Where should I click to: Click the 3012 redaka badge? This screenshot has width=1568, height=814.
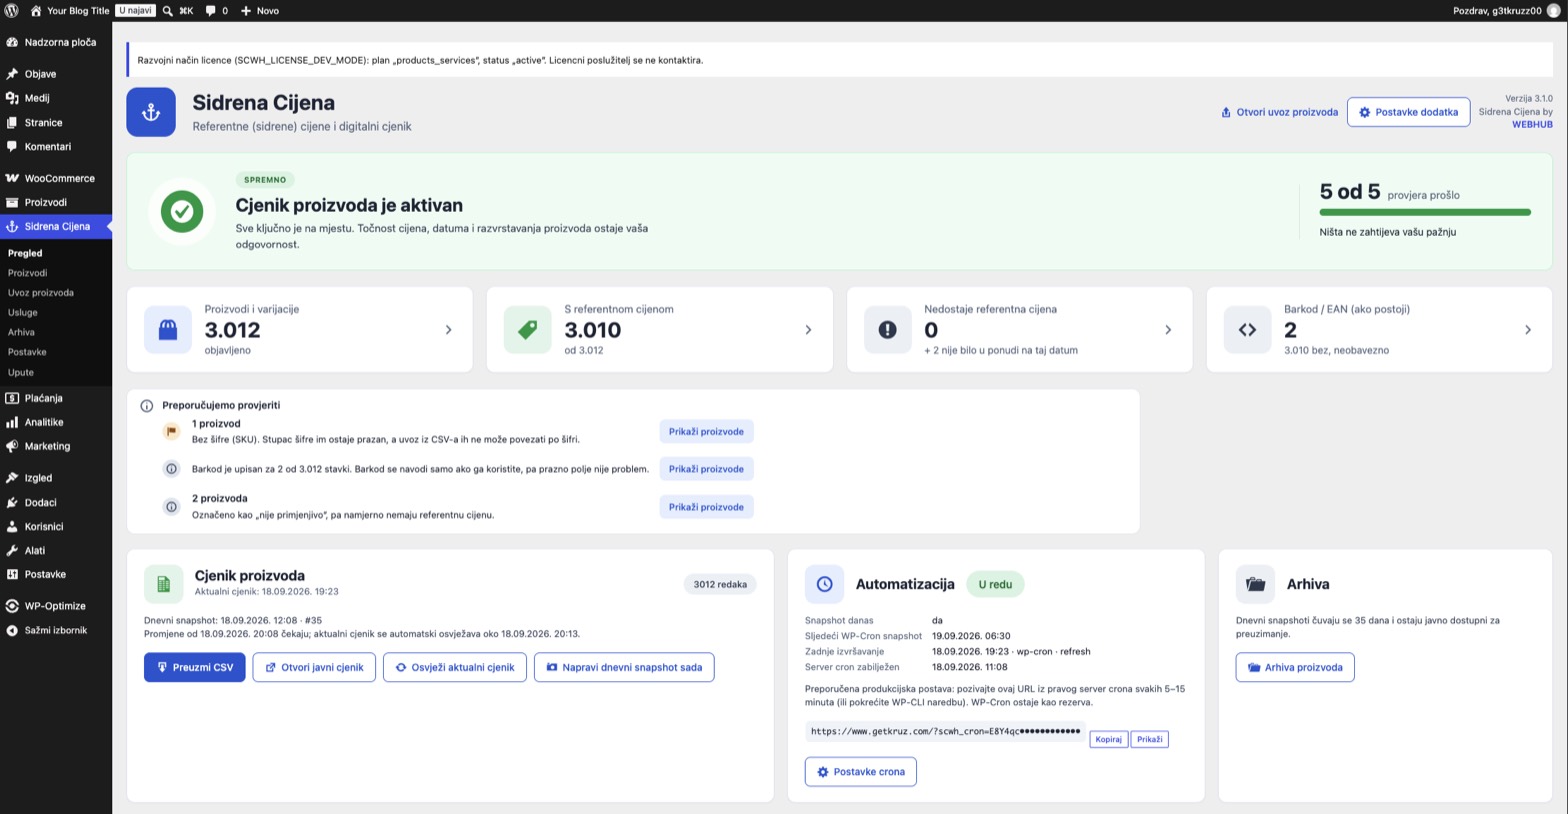[x=720, y=584]
